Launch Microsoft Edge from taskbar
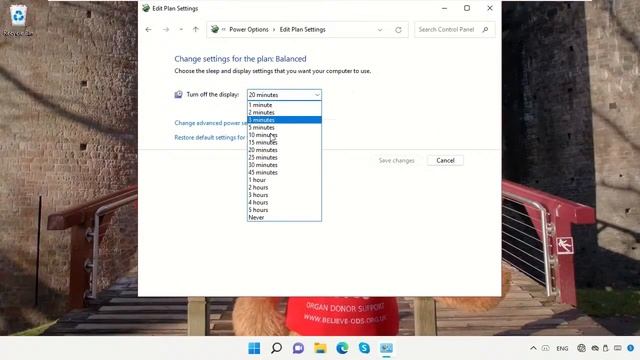 click(x=342, y=348)
